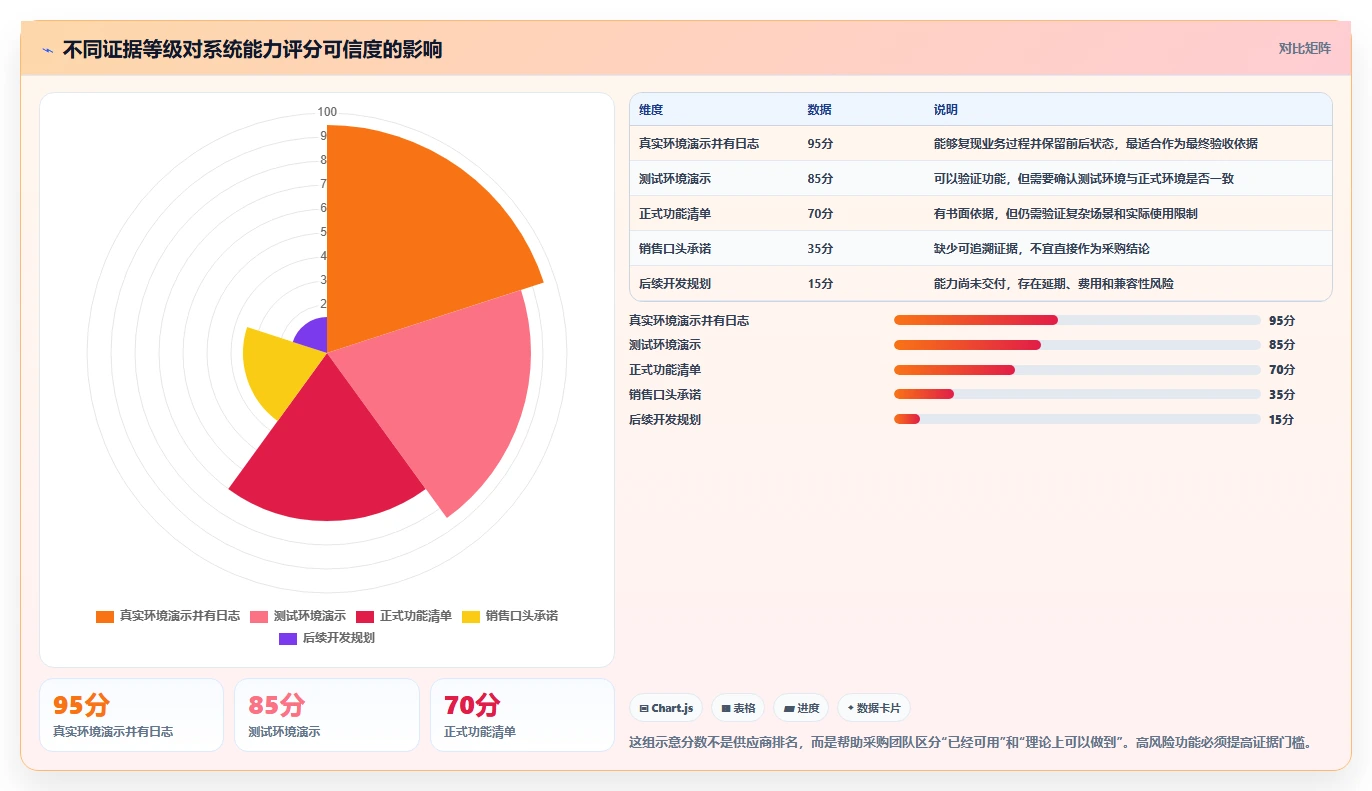Click the 进度 chip
Viewport: 1372px width, 791px height.
[801, 708]
